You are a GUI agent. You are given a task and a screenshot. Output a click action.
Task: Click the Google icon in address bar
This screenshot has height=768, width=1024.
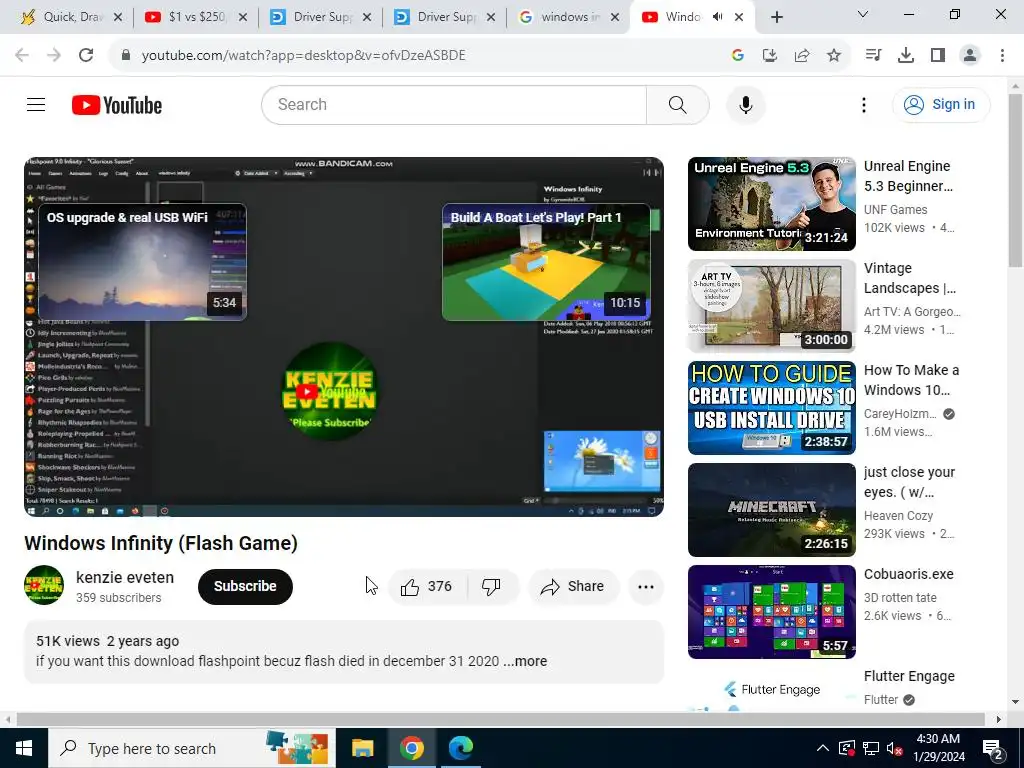pyautogui.click(x=738, y=55)
